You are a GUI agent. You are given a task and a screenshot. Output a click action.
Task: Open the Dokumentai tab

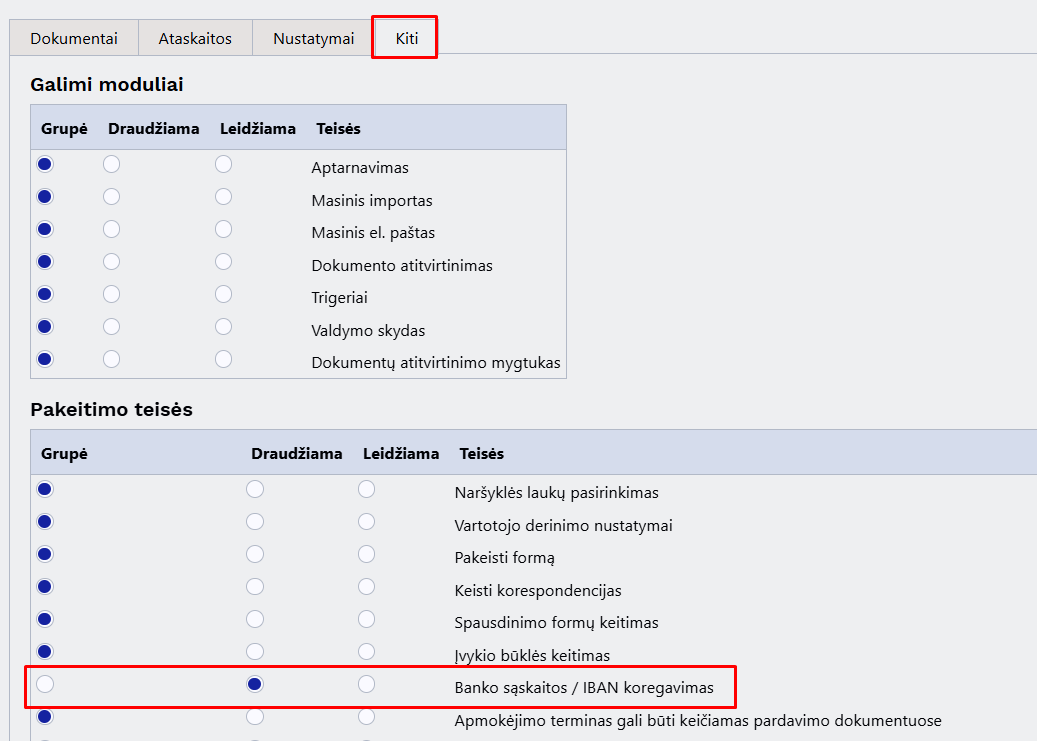[73, 39]
